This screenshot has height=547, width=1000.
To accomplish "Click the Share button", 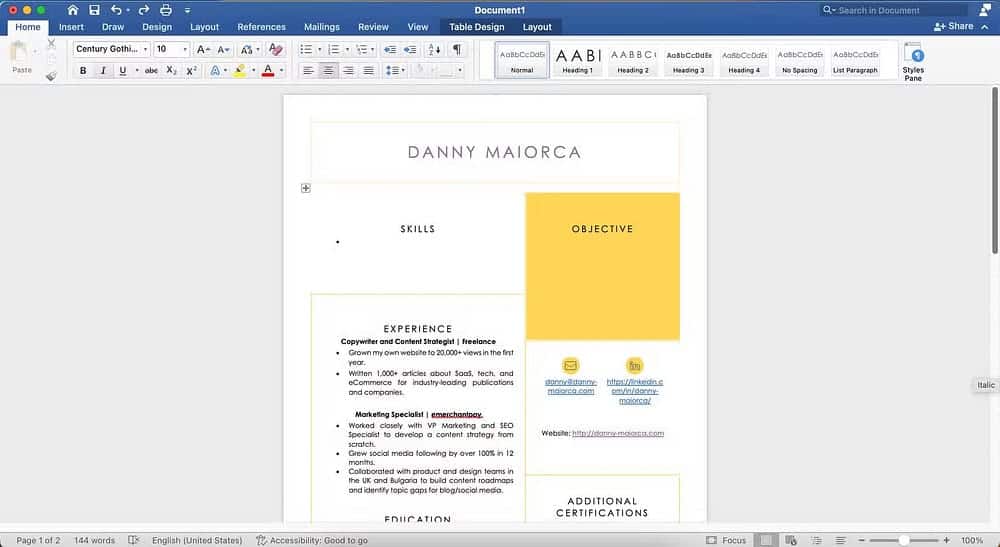I will tap(953, 26).
